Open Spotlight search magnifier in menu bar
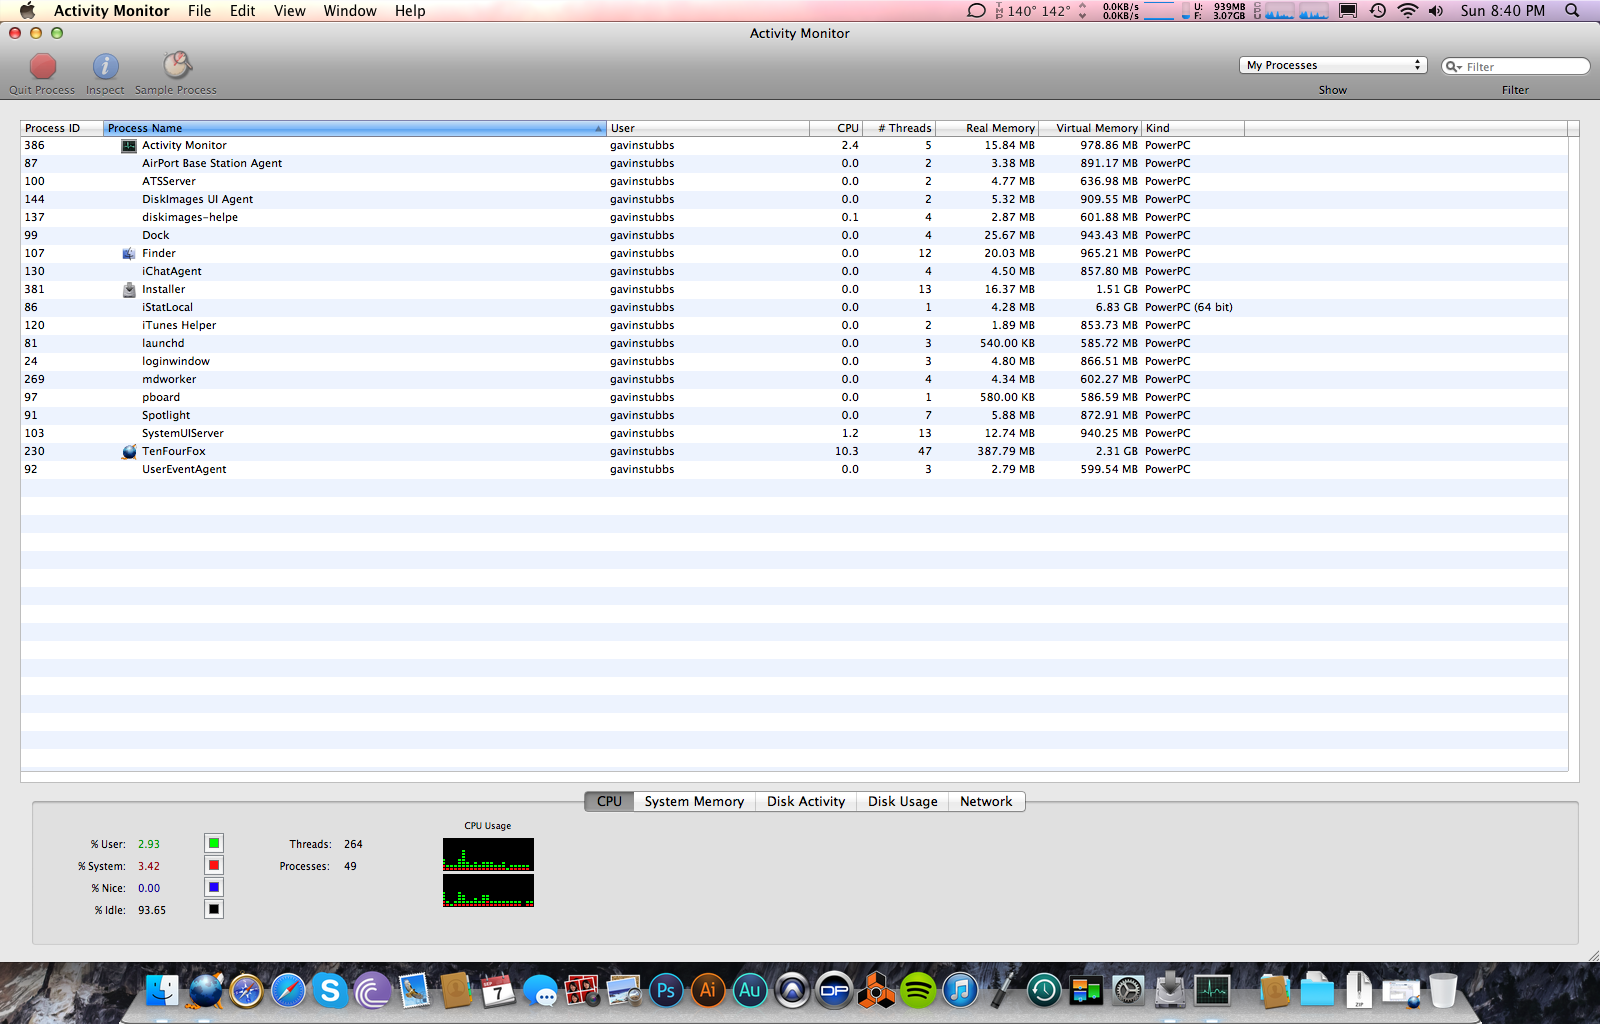The height and width of the screenshot is (1024, 1600). point(1572,11)
